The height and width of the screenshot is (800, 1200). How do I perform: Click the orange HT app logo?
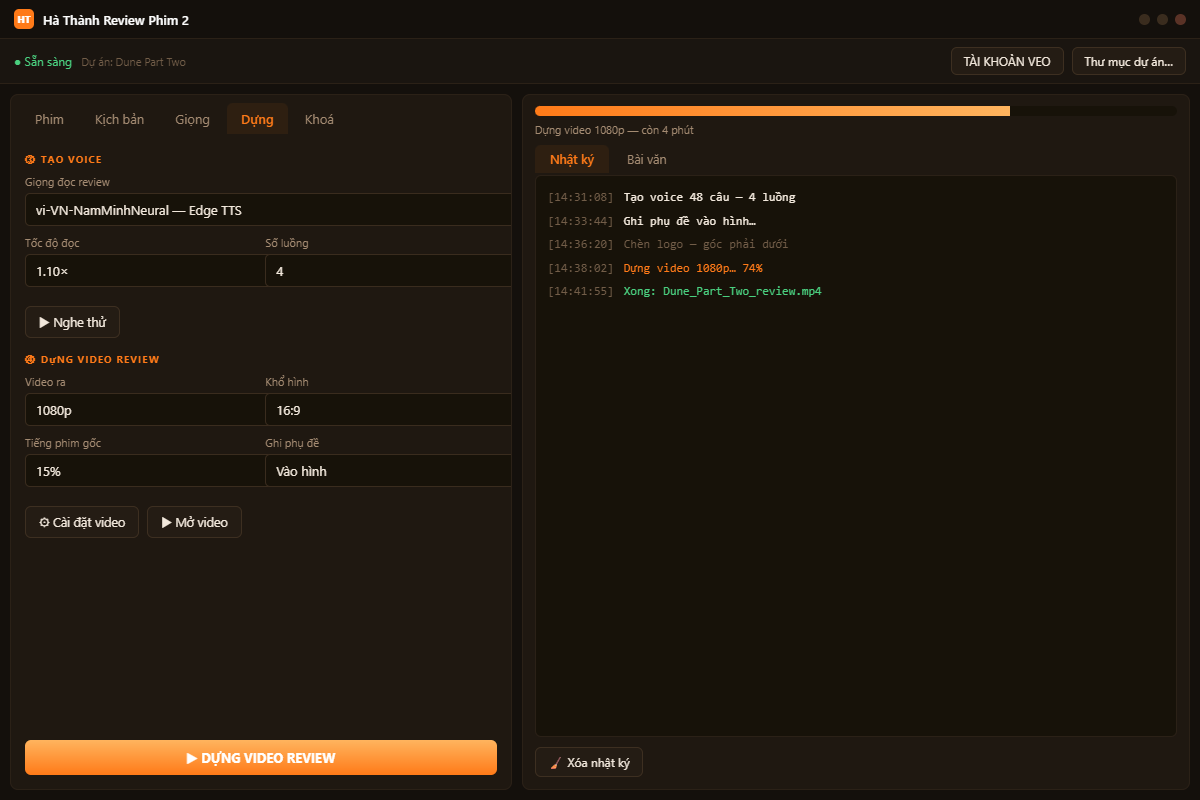pos(24,19)
